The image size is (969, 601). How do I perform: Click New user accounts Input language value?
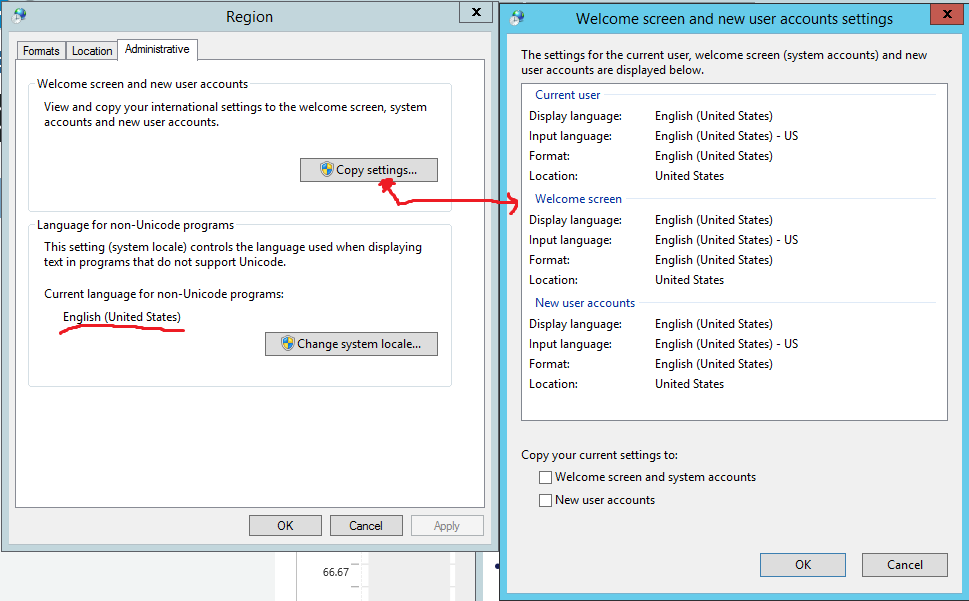[727, 344]
